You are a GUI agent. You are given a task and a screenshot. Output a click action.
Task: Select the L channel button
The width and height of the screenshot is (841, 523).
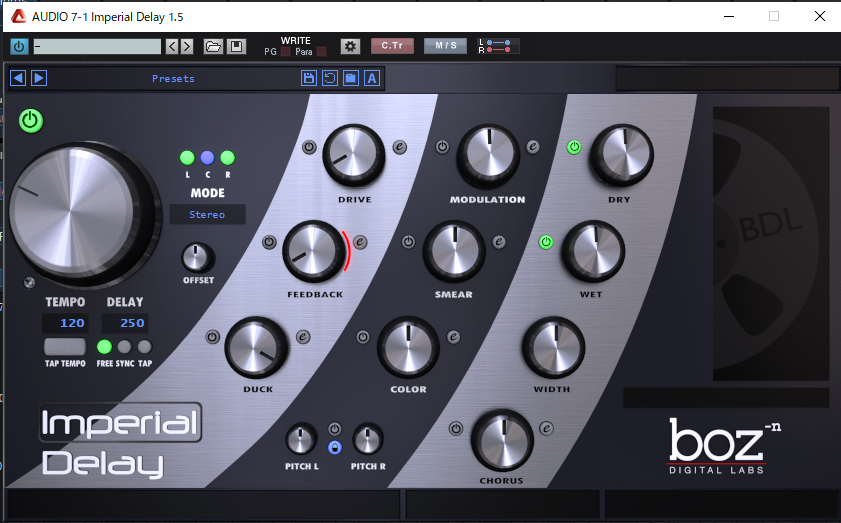pyautogui.click(x=187, y=158)
